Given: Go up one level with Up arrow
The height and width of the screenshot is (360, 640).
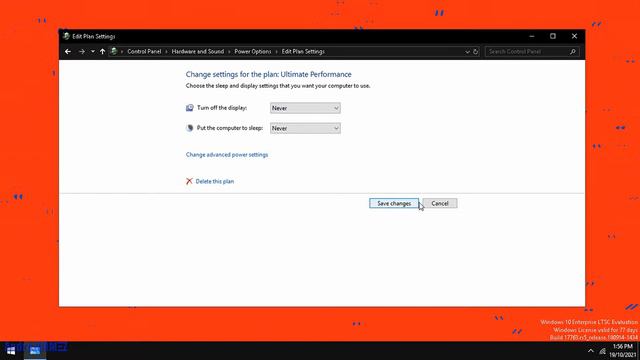Looking at the screenshot, I should point(102,51).
